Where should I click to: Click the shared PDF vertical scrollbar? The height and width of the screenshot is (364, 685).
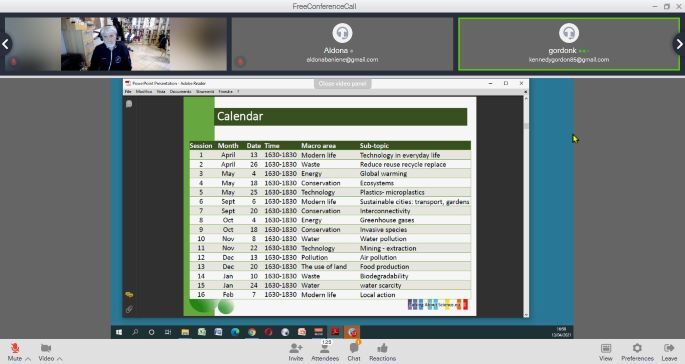point(526,205)
